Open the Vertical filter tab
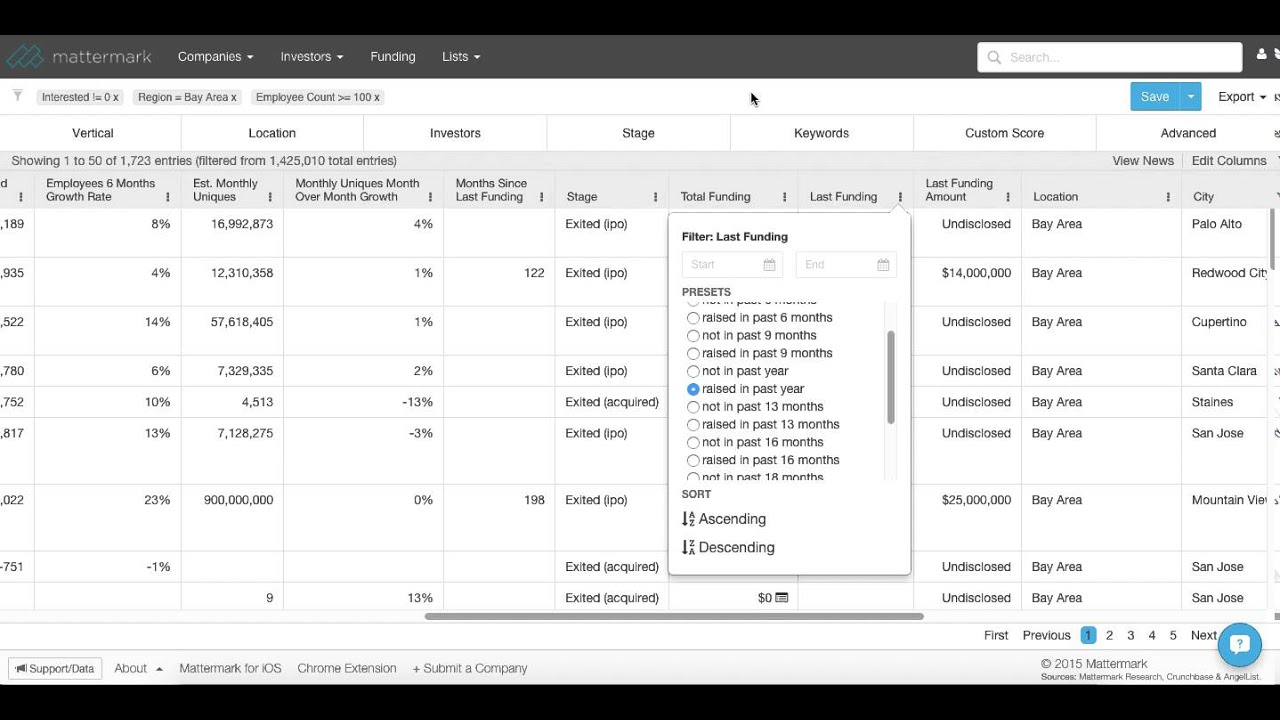1280x720 pixels. point(92,133)
